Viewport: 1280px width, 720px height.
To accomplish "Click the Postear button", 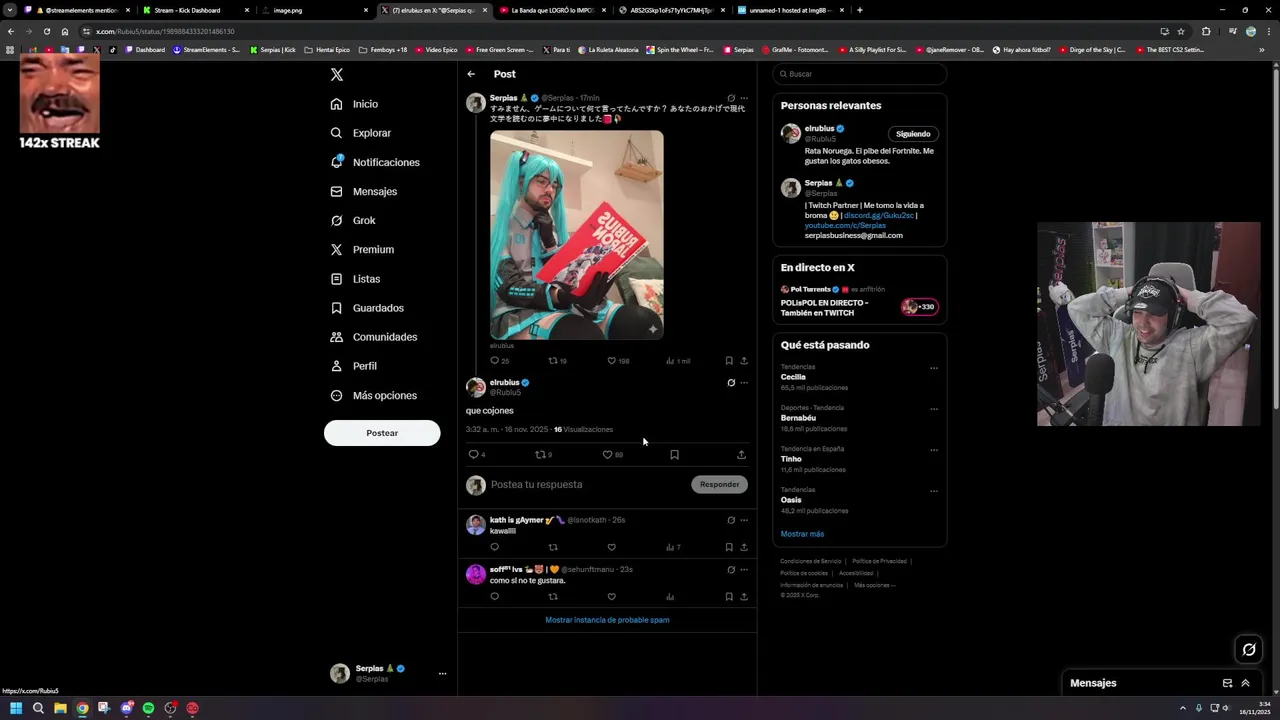I will pyautogui.click(x=382, y=433).
